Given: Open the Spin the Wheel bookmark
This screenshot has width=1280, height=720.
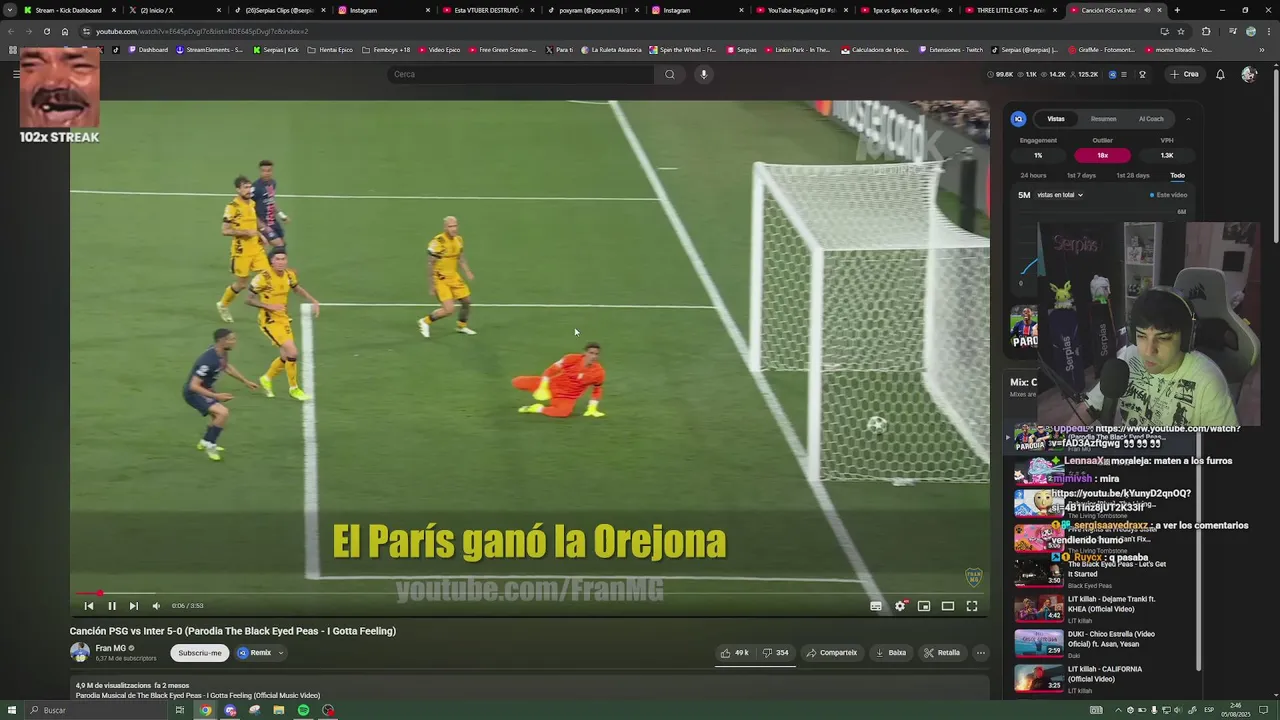Looking at the screenshot, I should (682, 49).
